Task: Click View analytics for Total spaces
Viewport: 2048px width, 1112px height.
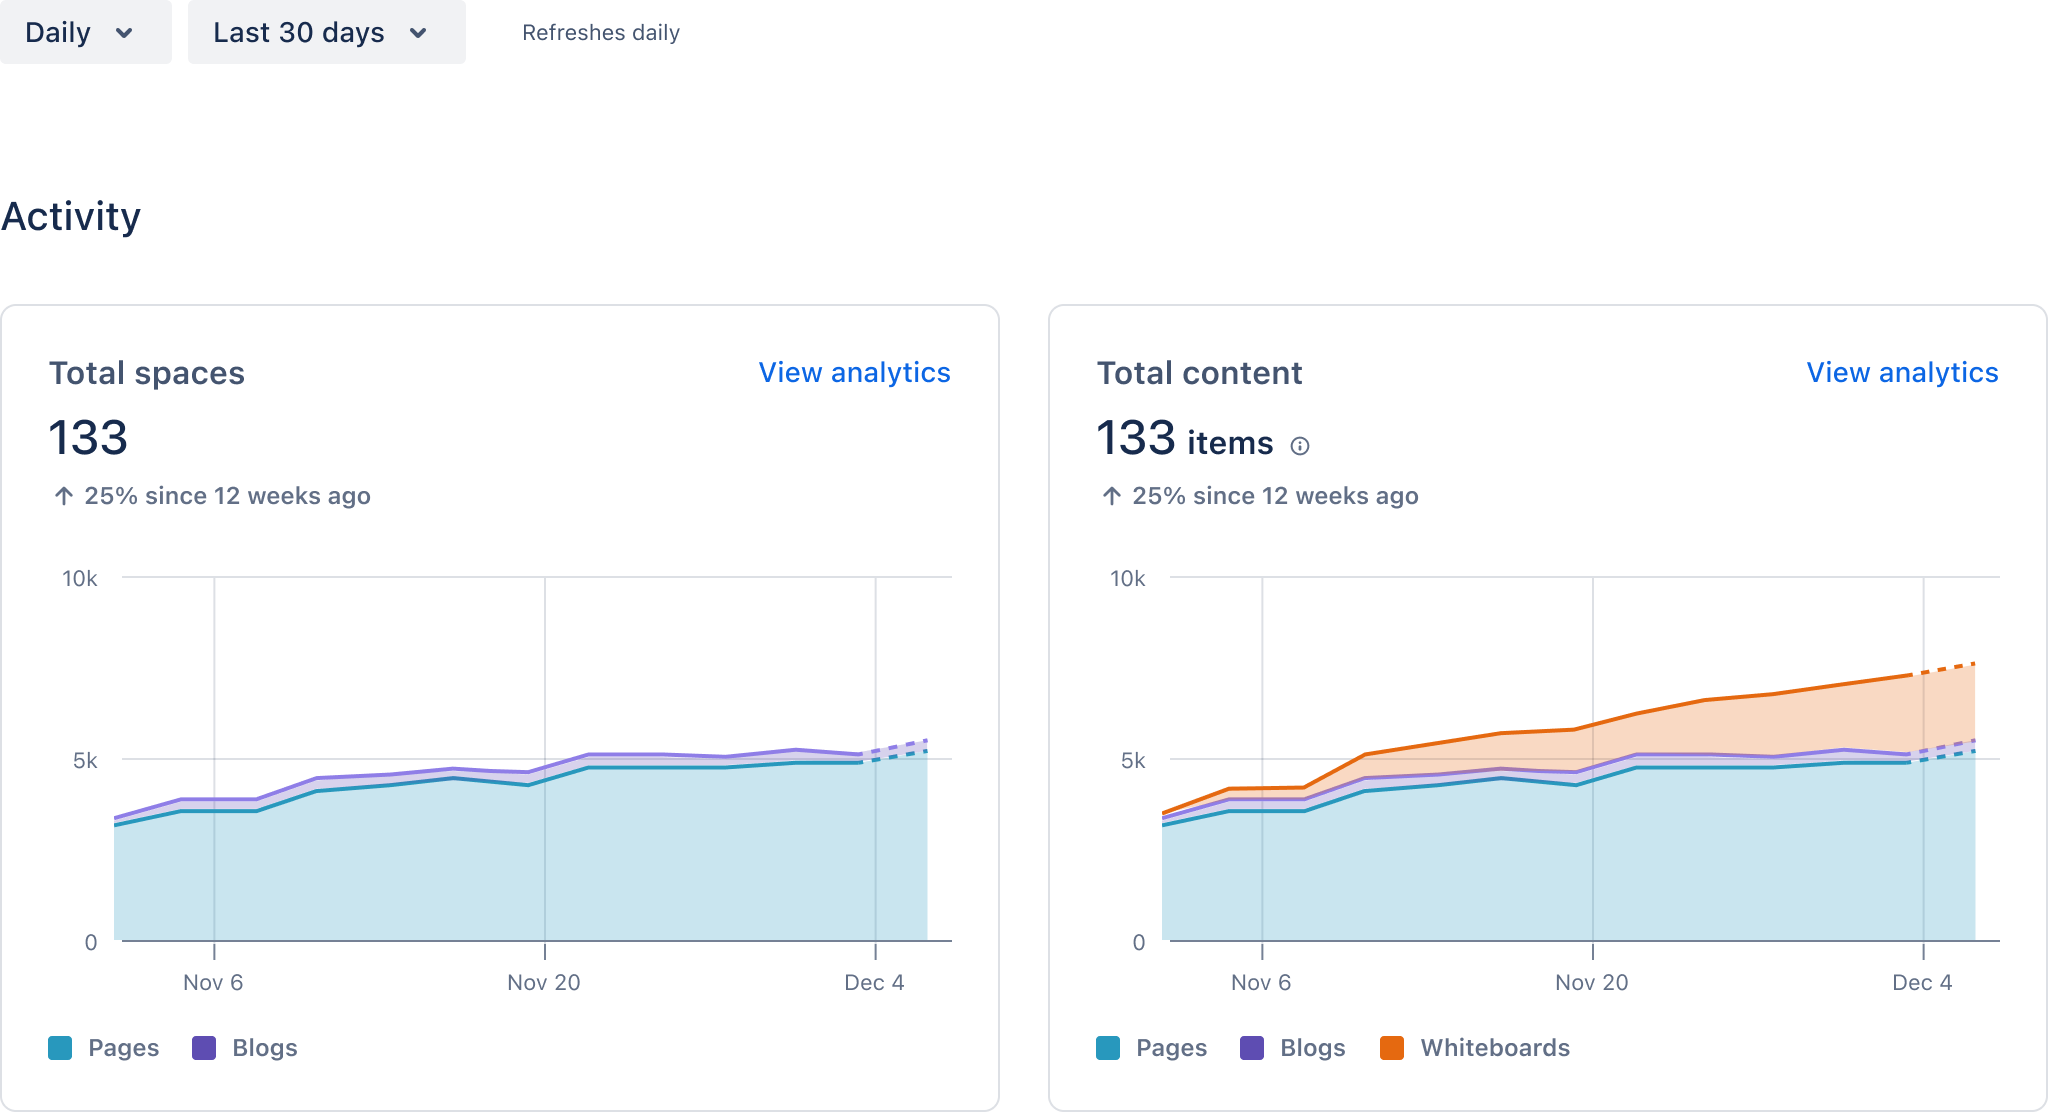Action: point(854,371)
